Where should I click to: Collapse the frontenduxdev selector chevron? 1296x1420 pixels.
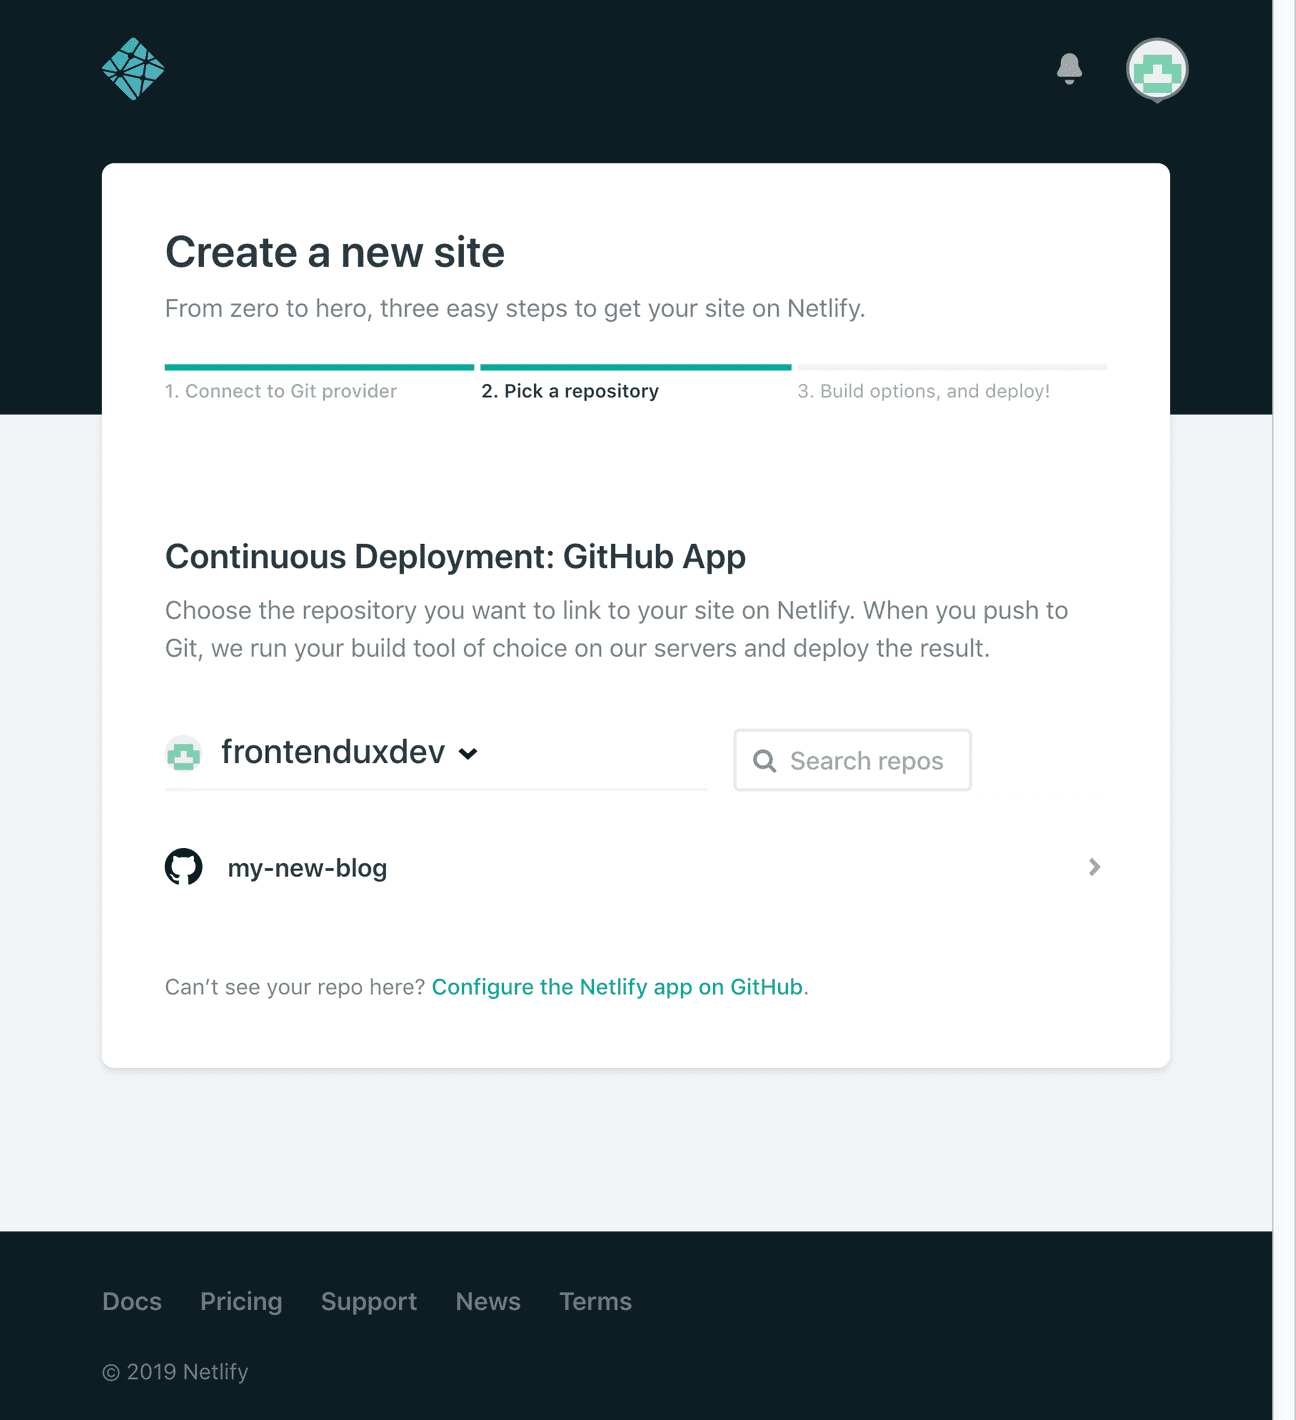point(469,755)
